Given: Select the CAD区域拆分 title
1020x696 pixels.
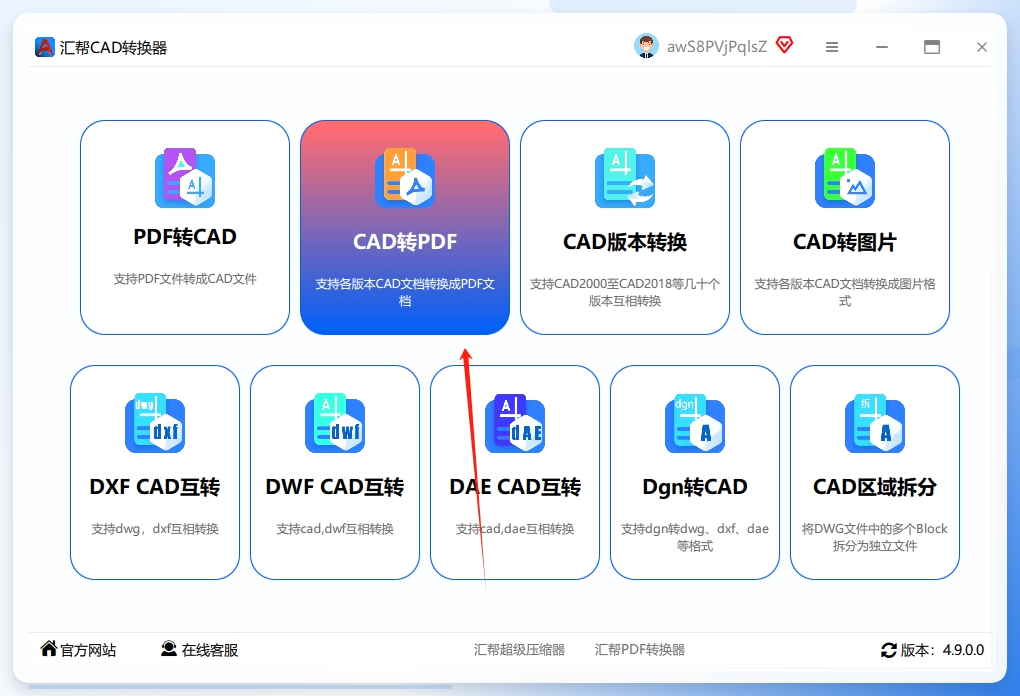Looking at the screenshot, I should click(875, 487).
